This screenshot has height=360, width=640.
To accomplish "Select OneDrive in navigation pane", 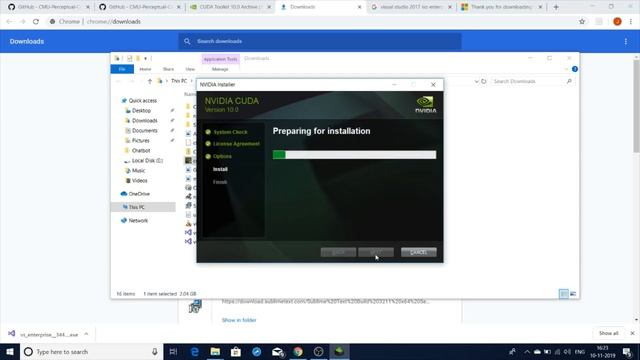I will [139, 194].
